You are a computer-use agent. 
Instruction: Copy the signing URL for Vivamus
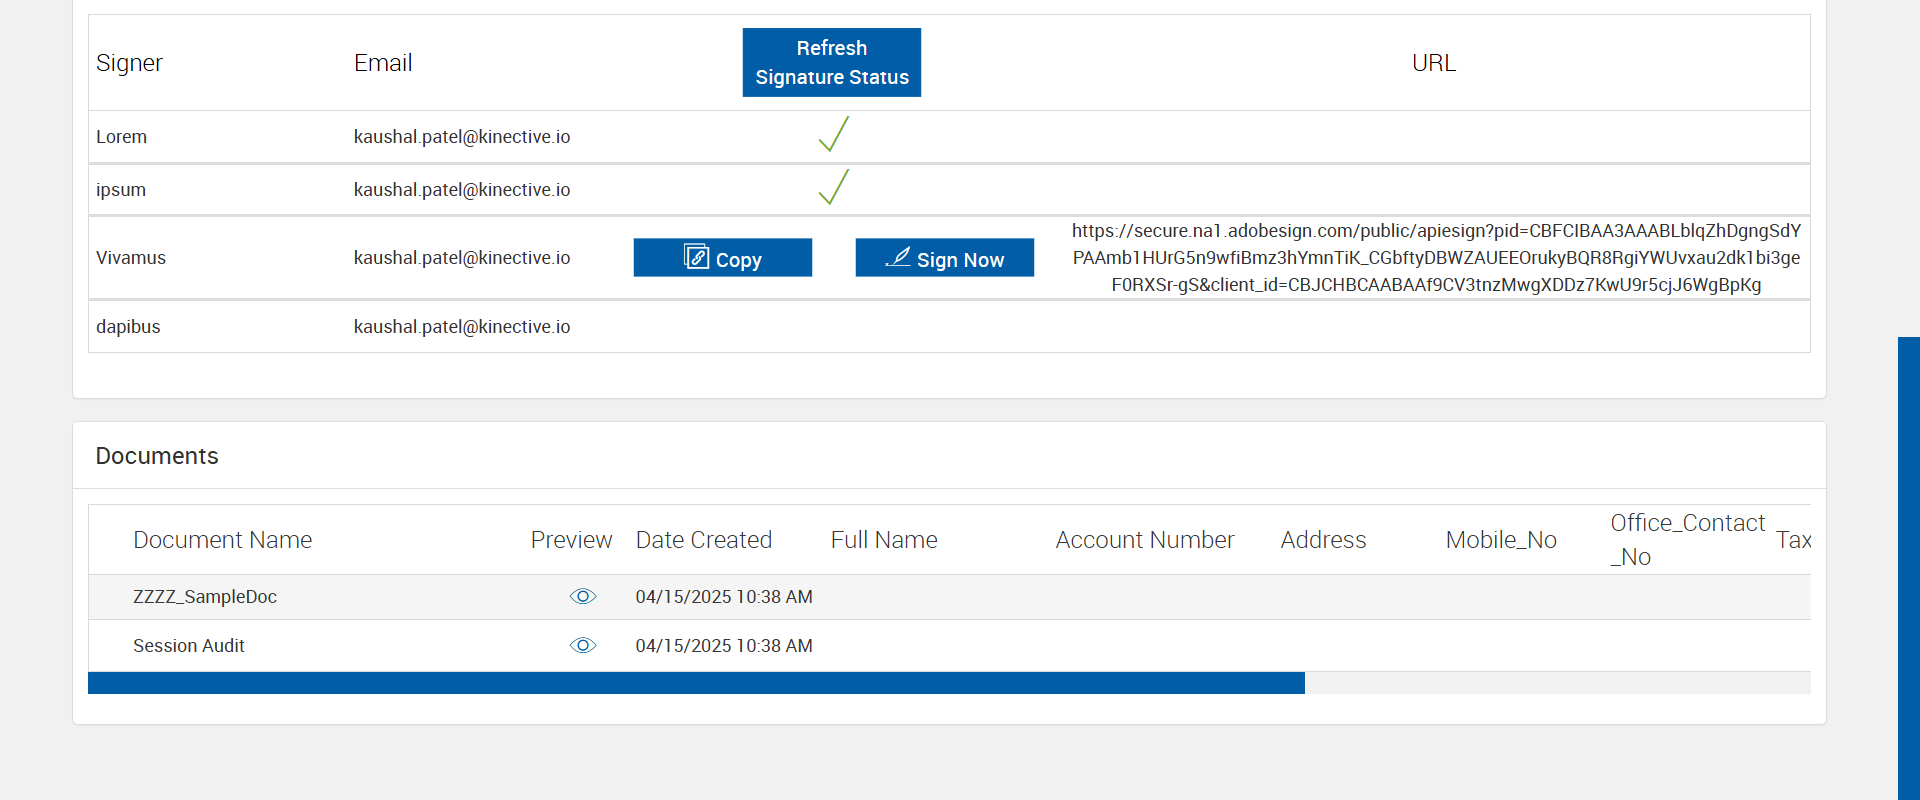tap(722, 258)
